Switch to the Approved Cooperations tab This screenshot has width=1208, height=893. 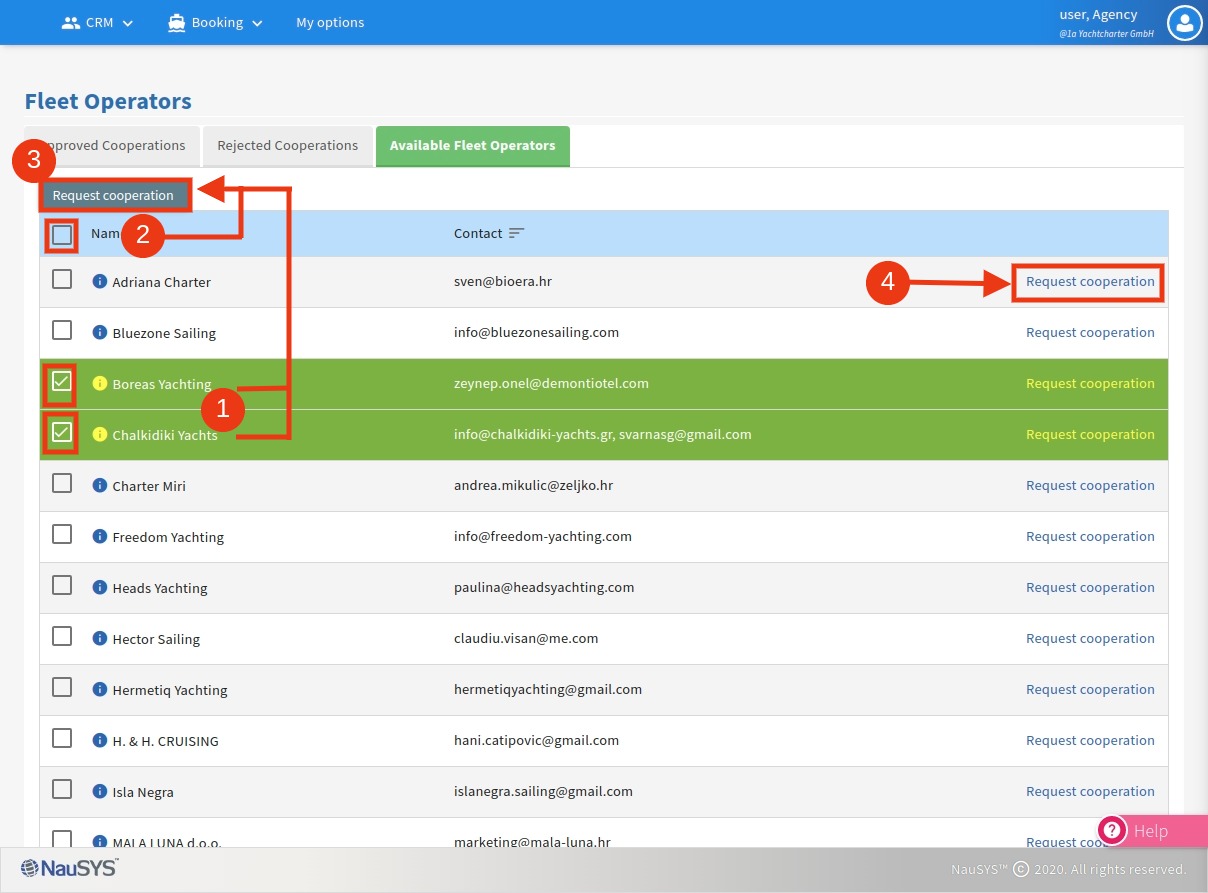pos(112,146)
